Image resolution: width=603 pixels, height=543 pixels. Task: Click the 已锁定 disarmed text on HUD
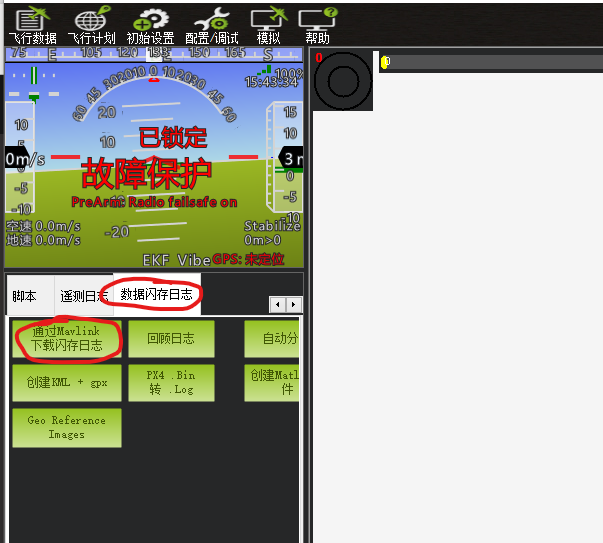coord(173,138)
